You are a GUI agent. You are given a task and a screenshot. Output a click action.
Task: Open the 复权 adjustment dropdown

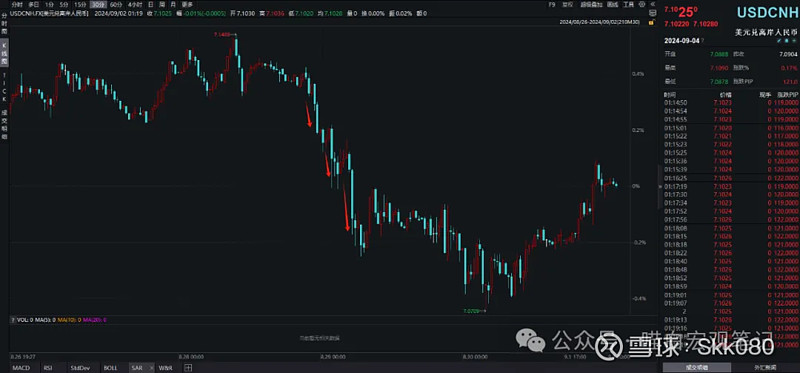pos(567,5)
